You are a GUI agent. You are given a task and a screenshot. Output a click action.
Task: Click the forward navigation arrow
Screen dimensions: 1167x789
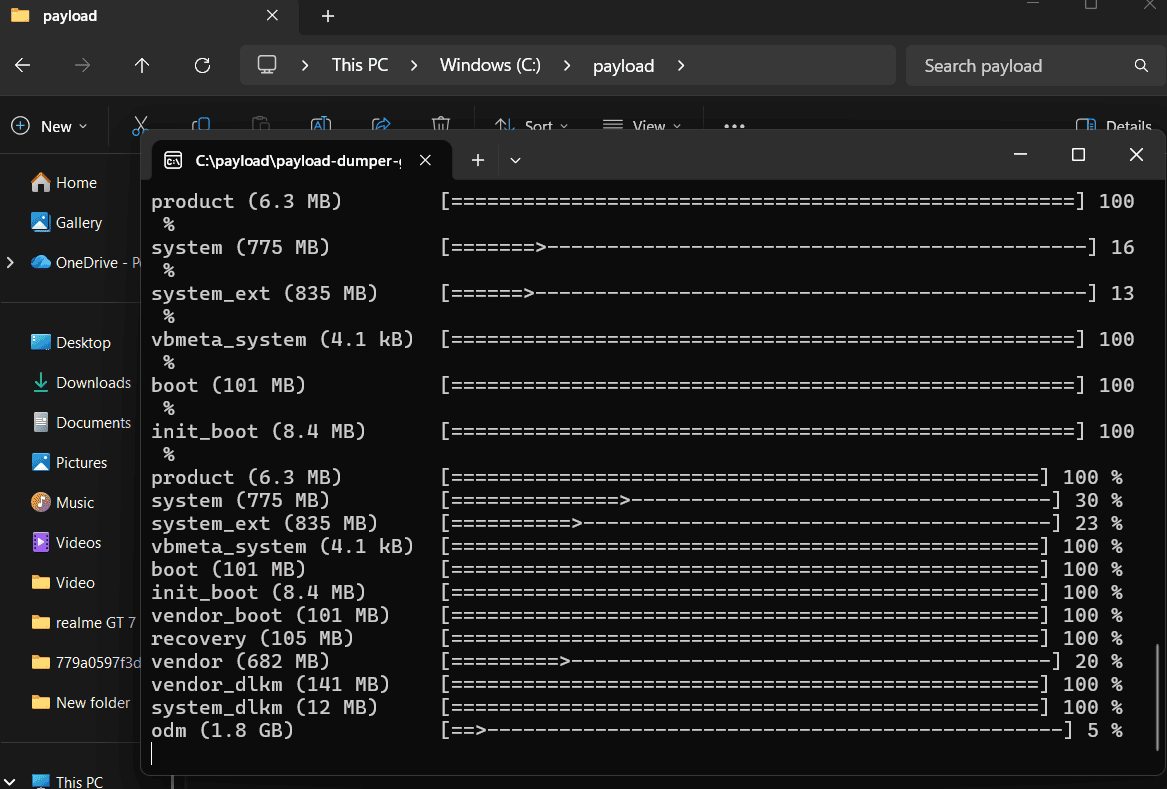pyautogui.click(x=82, y=66)
